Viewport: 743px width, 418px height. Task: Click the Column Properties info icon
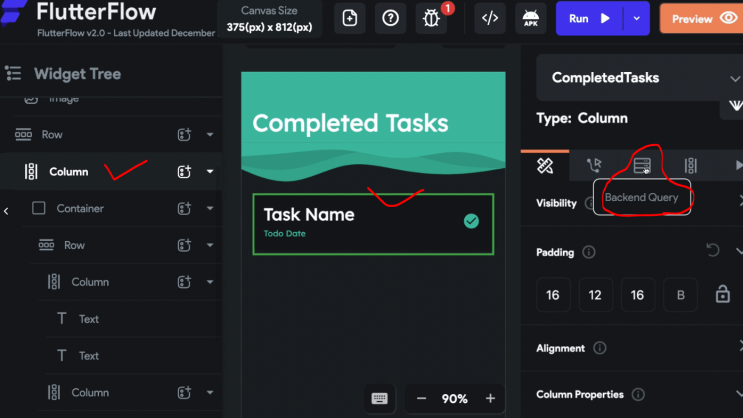tap(638, 394)
